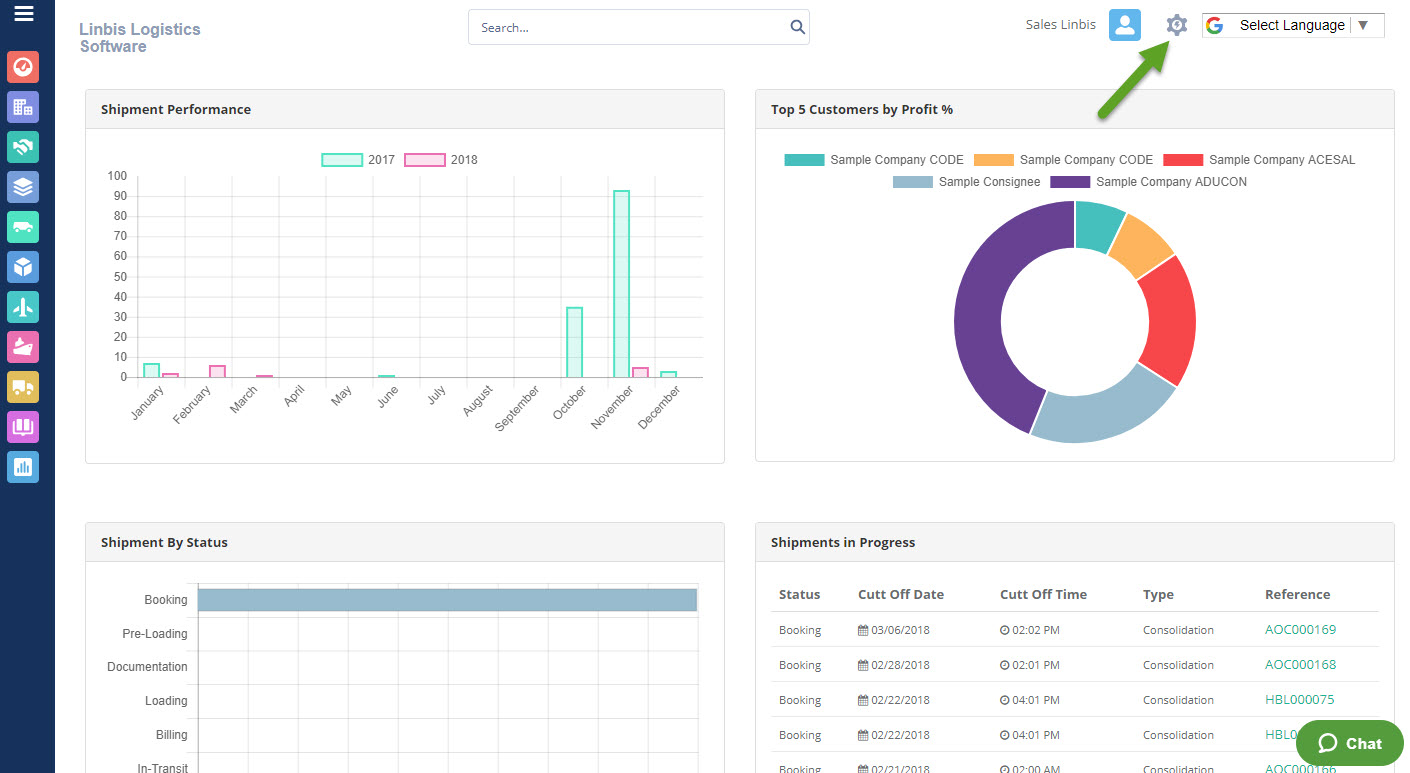Open shipment reference HBL000075
Screen dimensions: 1410x773
[1299, 699]
